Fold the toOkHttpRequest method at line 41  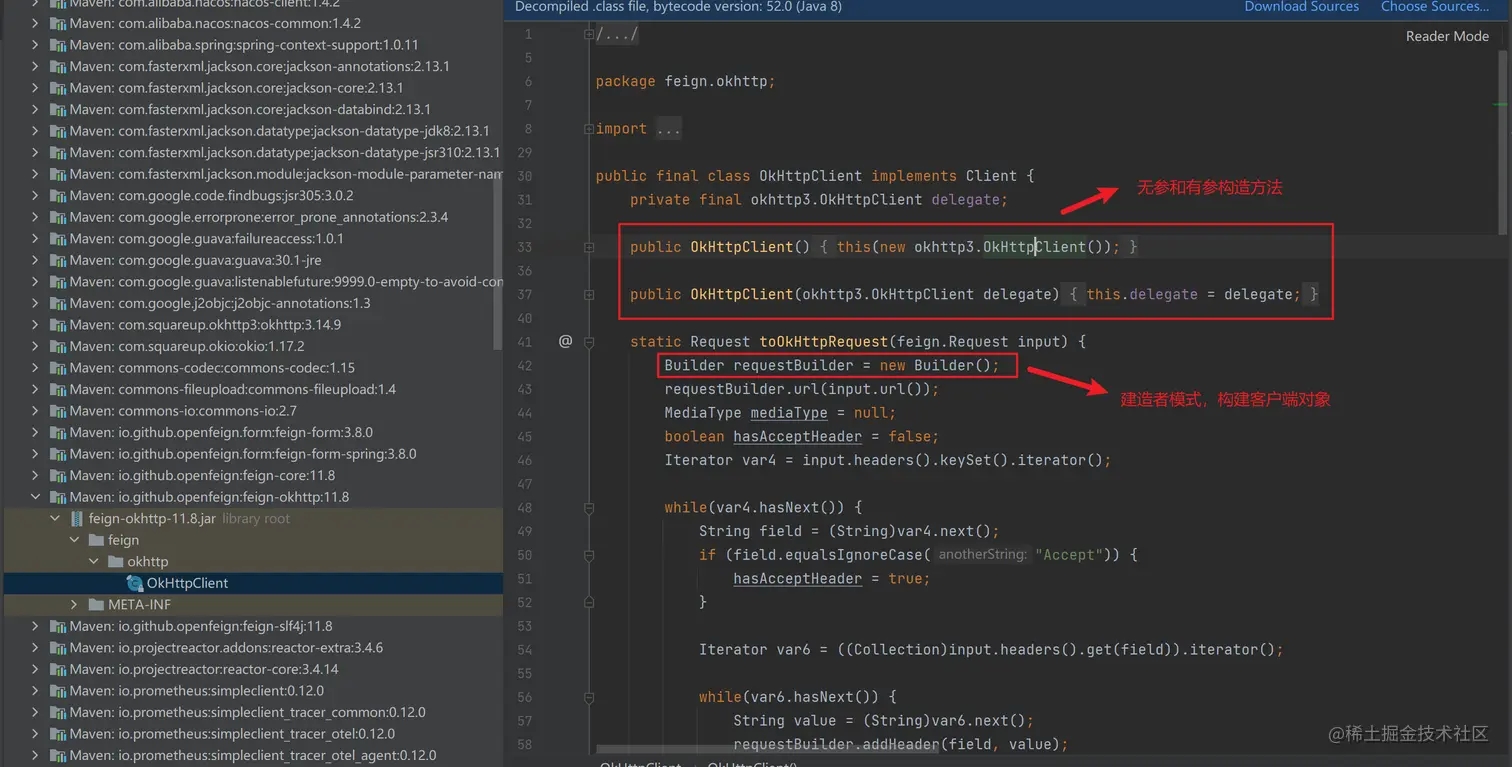tap(590, 341)
